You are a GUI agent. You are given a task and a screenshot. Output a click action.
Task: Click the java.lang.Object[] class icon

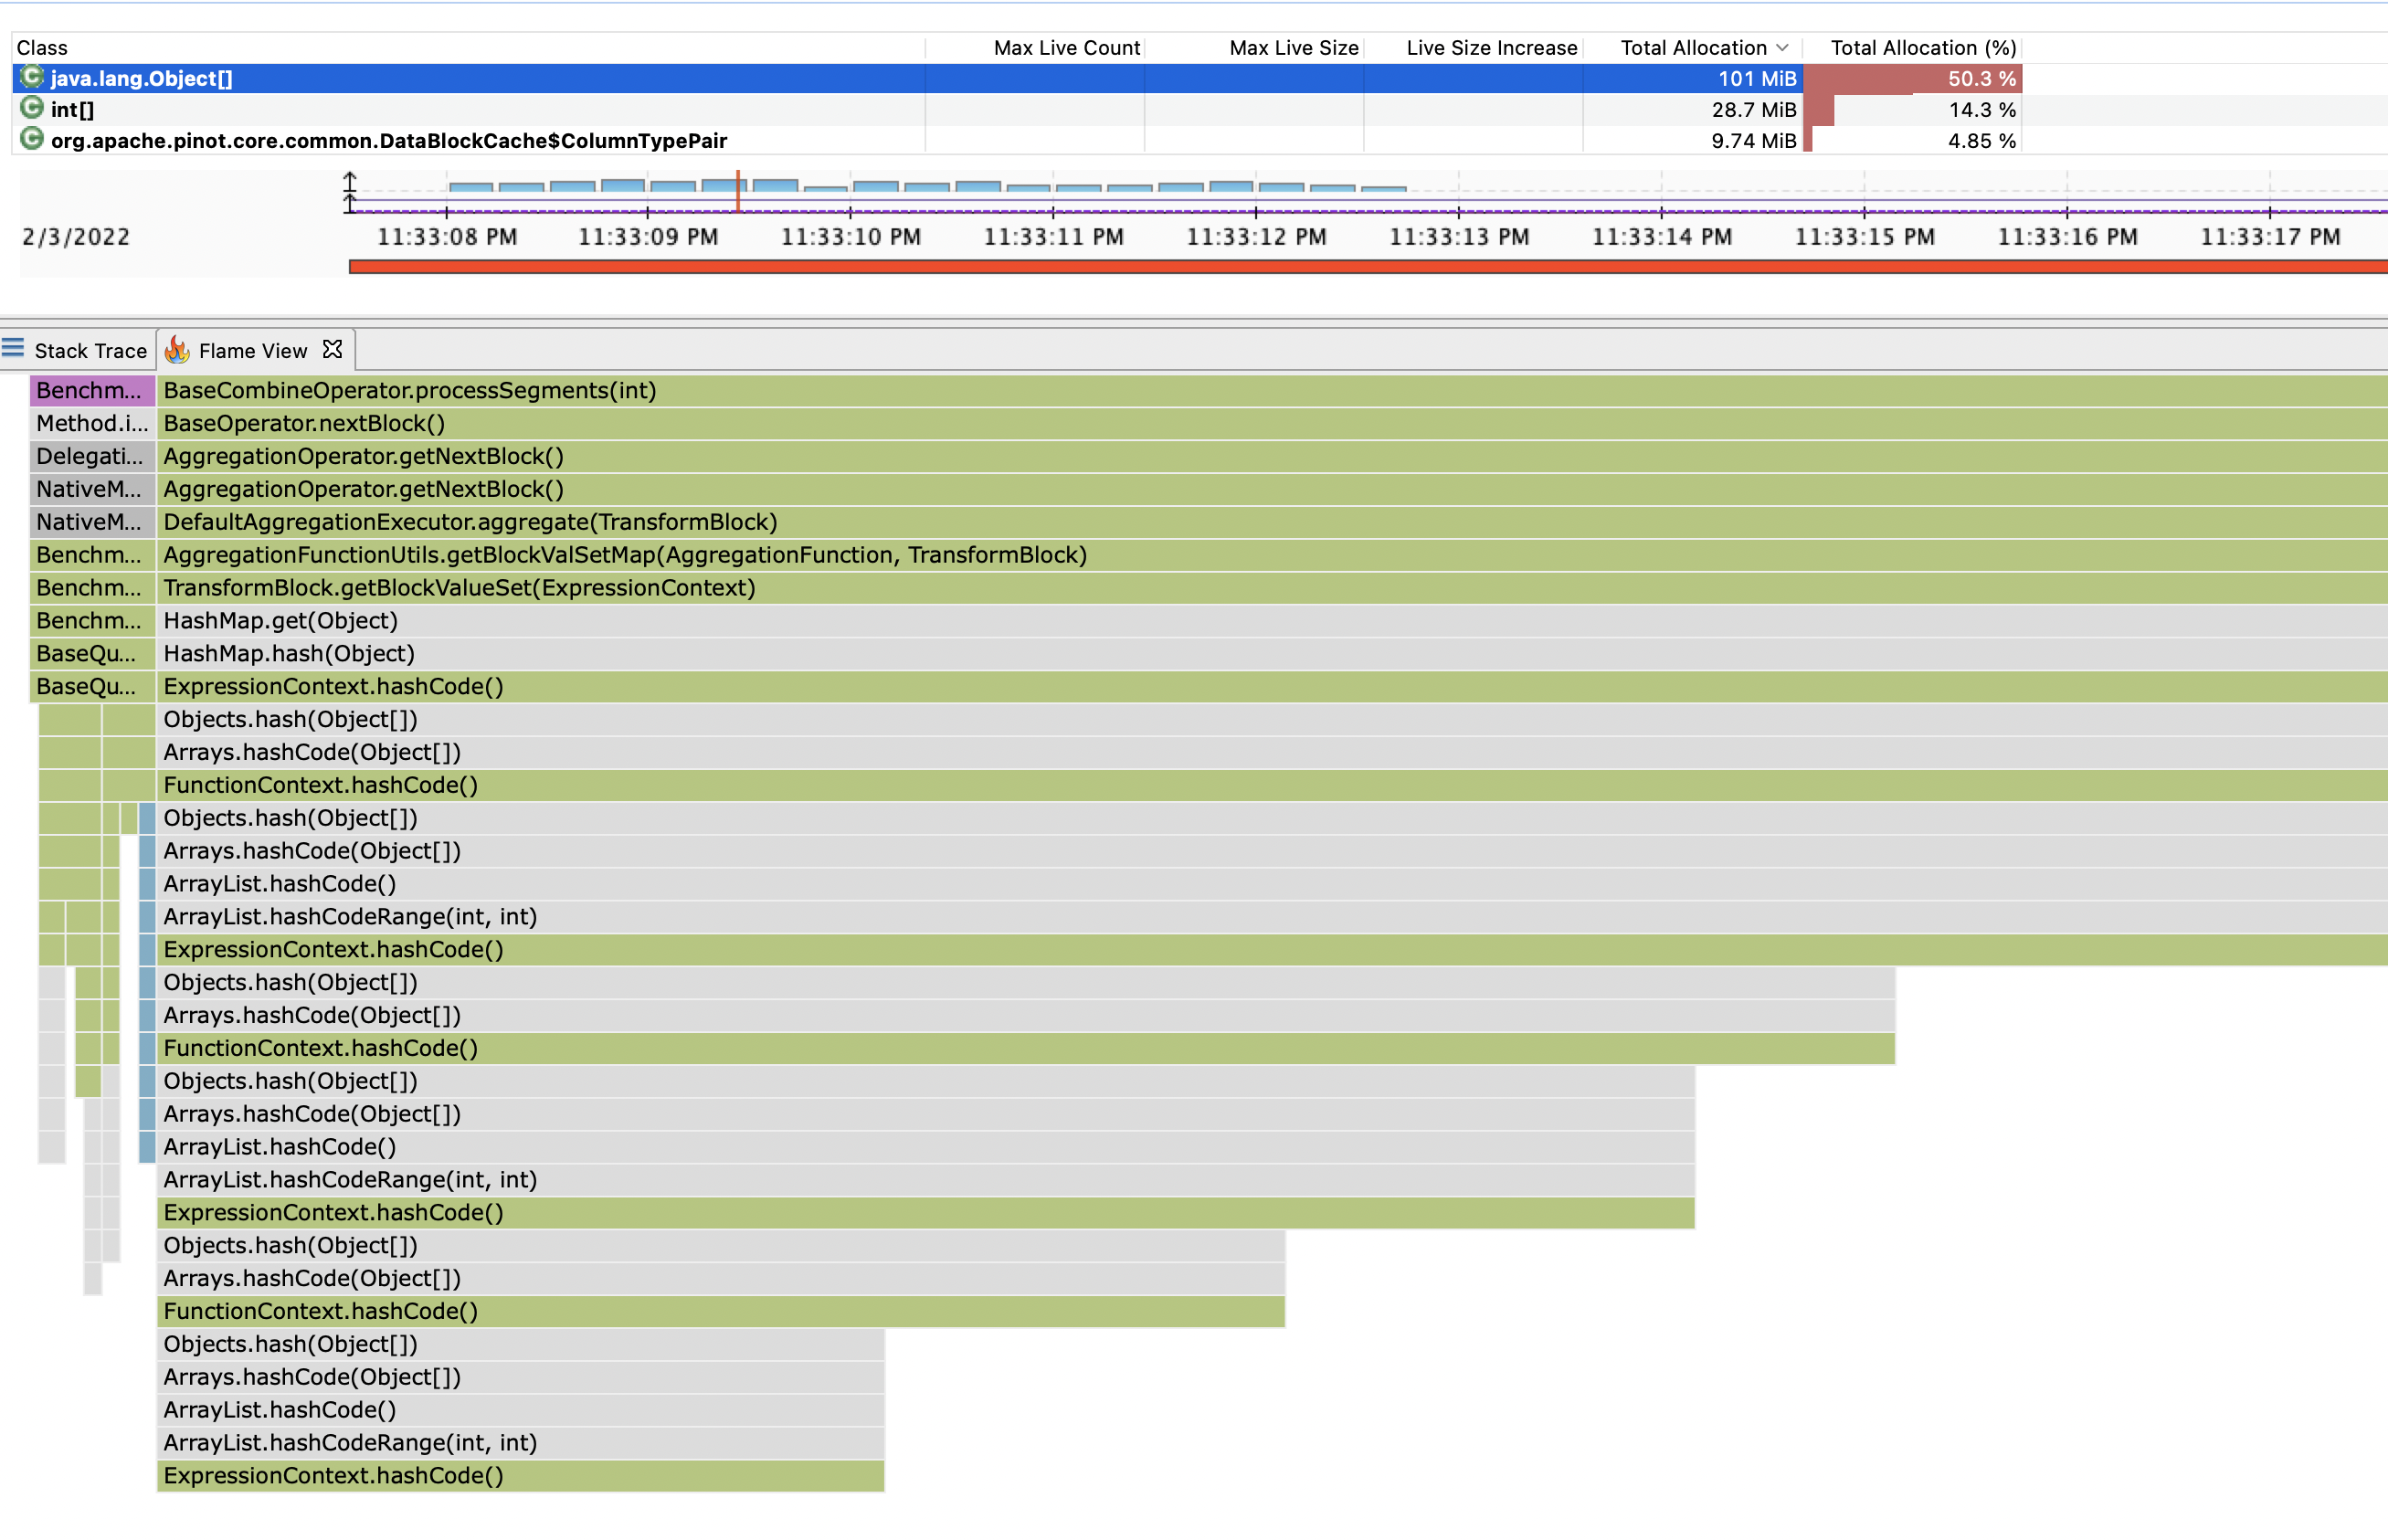(32, 77)
